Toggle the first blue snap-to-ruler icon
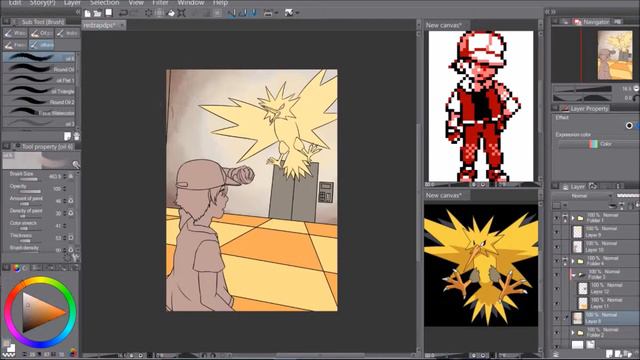640x360 pixels. tap(231, 13)
